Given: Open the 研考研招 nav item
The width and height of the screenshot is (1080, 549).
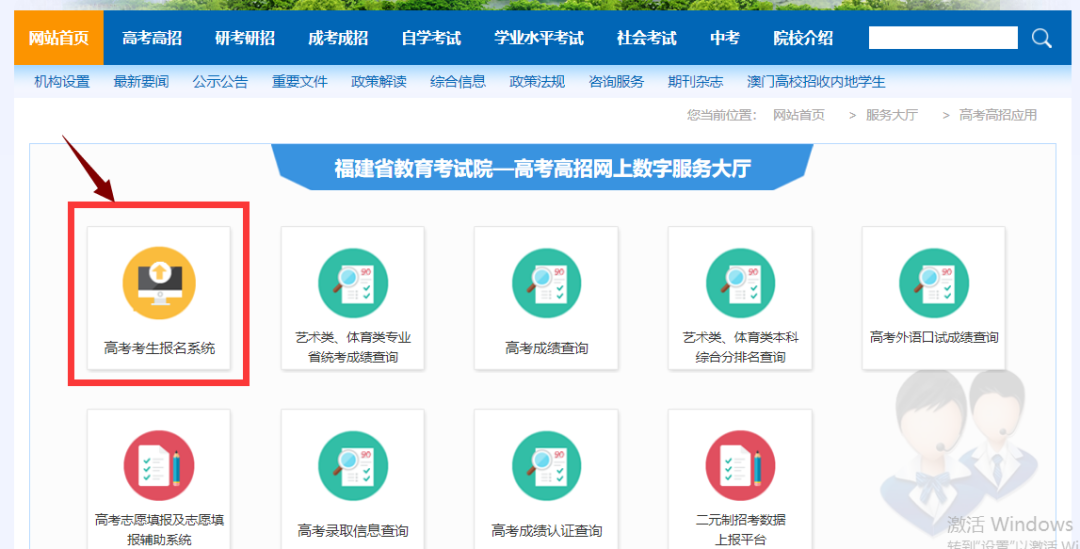Looking at the screenshot, I should pos(245,38).
